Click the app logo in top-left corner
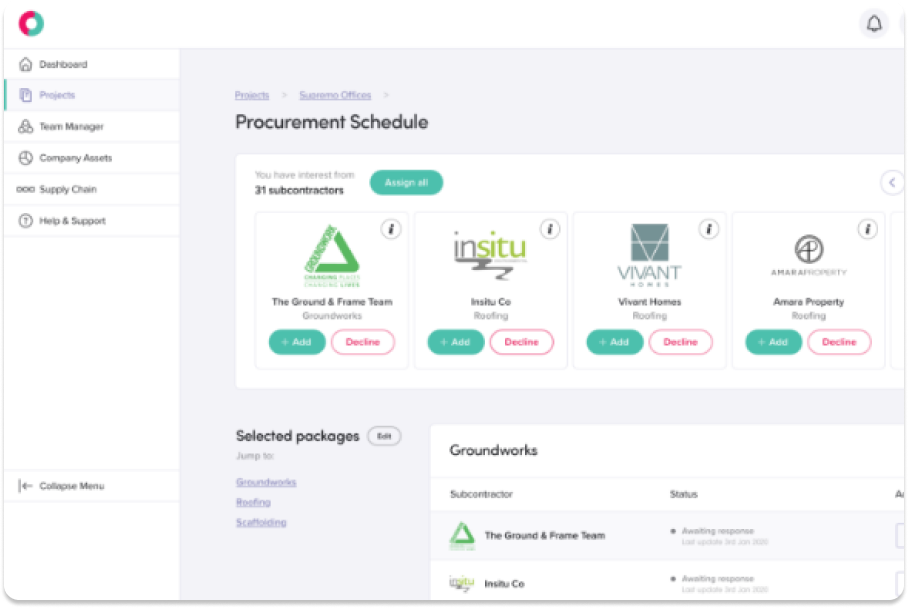This screenshot has height=608, width=908. tap(31, 24)
